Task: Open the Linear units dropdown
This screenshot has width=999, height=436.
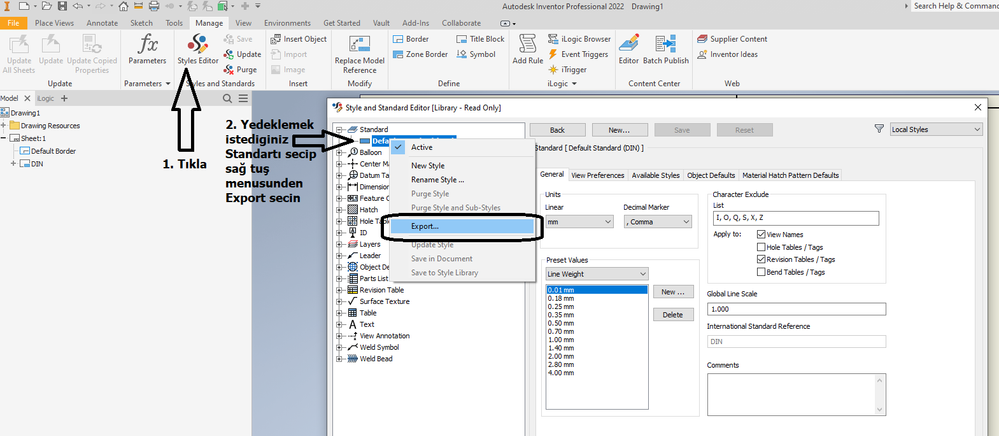Action: click(579, 222)
